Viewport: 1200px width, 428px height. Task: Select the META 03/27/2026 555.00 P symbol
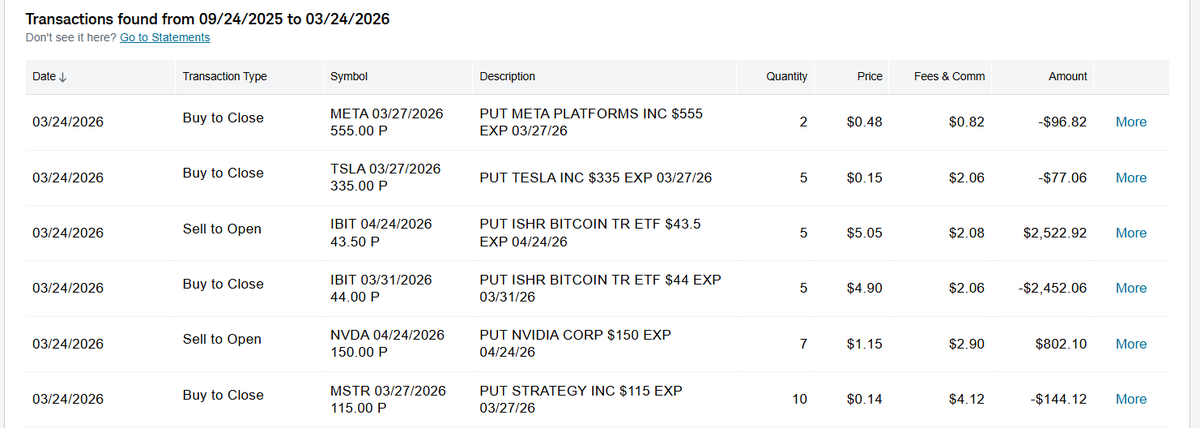coord(386,122)
